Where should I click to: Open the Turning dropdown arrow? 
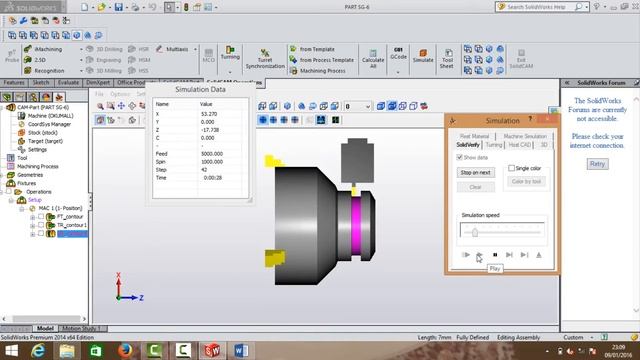point(230,72)
